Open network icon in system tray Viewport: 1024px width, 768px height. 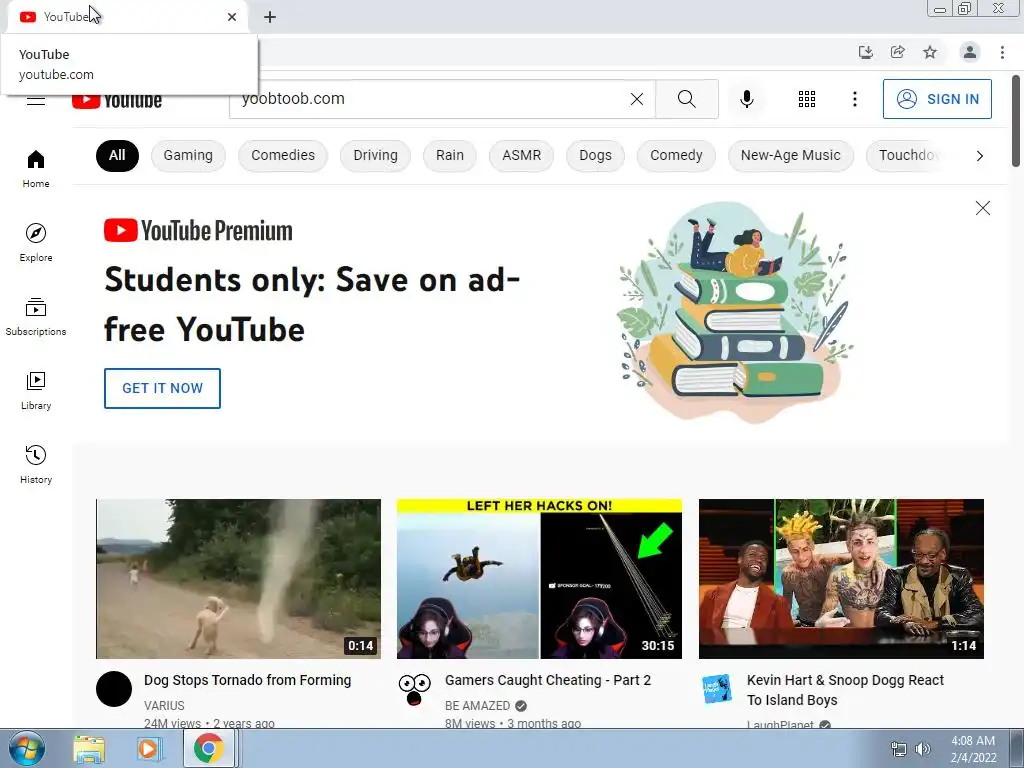pyautogui.click(x=899, y=749)
